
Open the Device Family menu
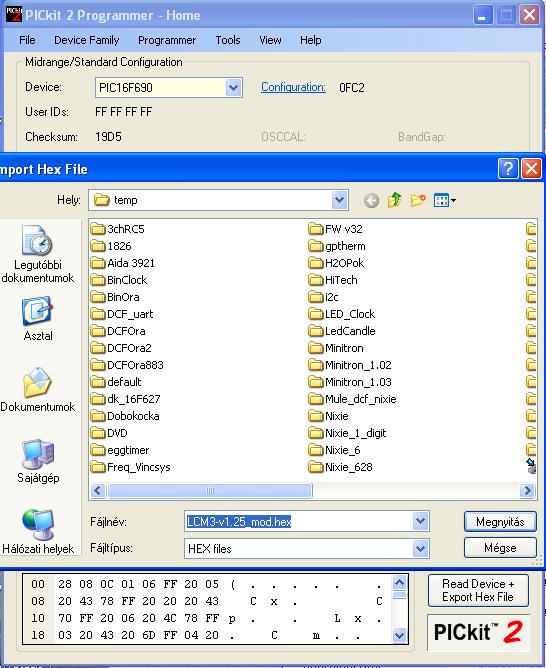click(x=86, y=40)
